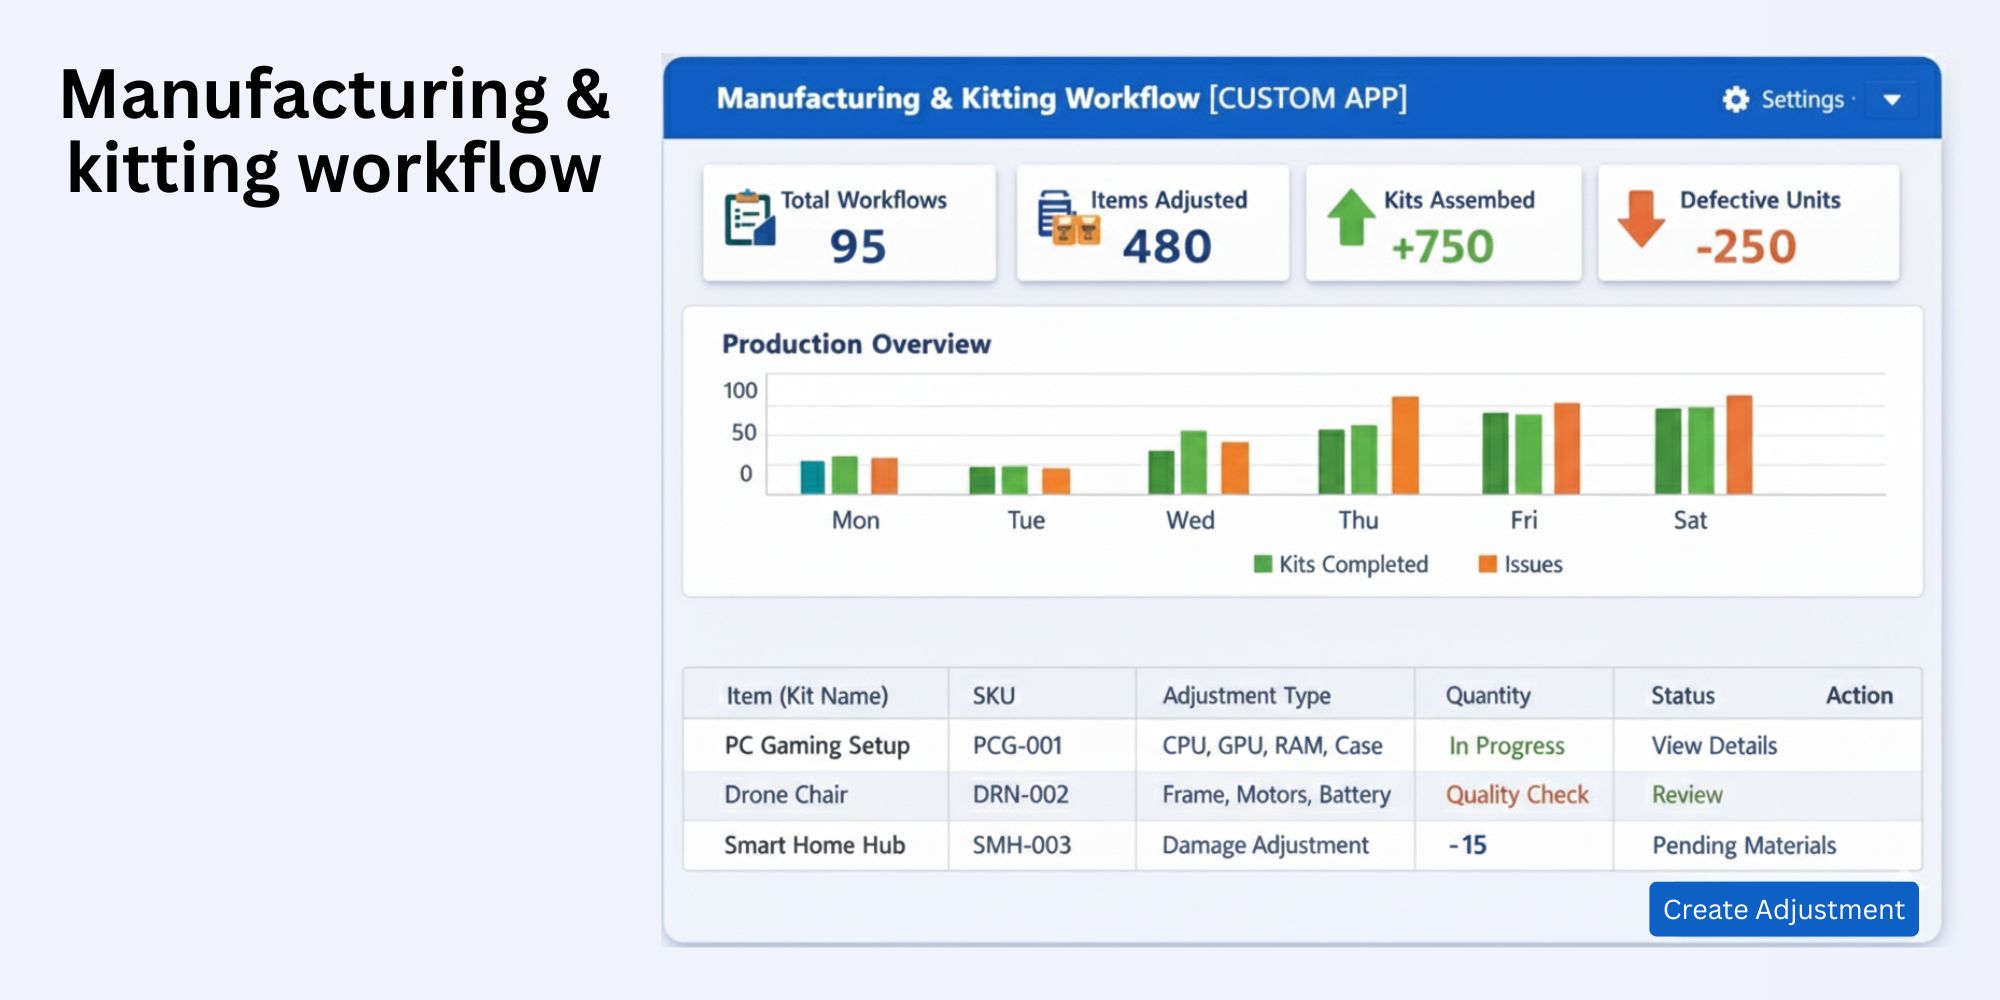Click the Create Adjustment button

[x=1782, y=909]
